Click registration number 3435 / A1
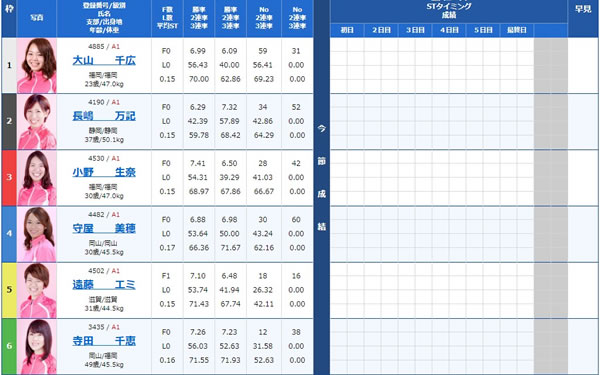Image resolution: width=600 pixels, height=375 pixels. (x=104, y=327)
